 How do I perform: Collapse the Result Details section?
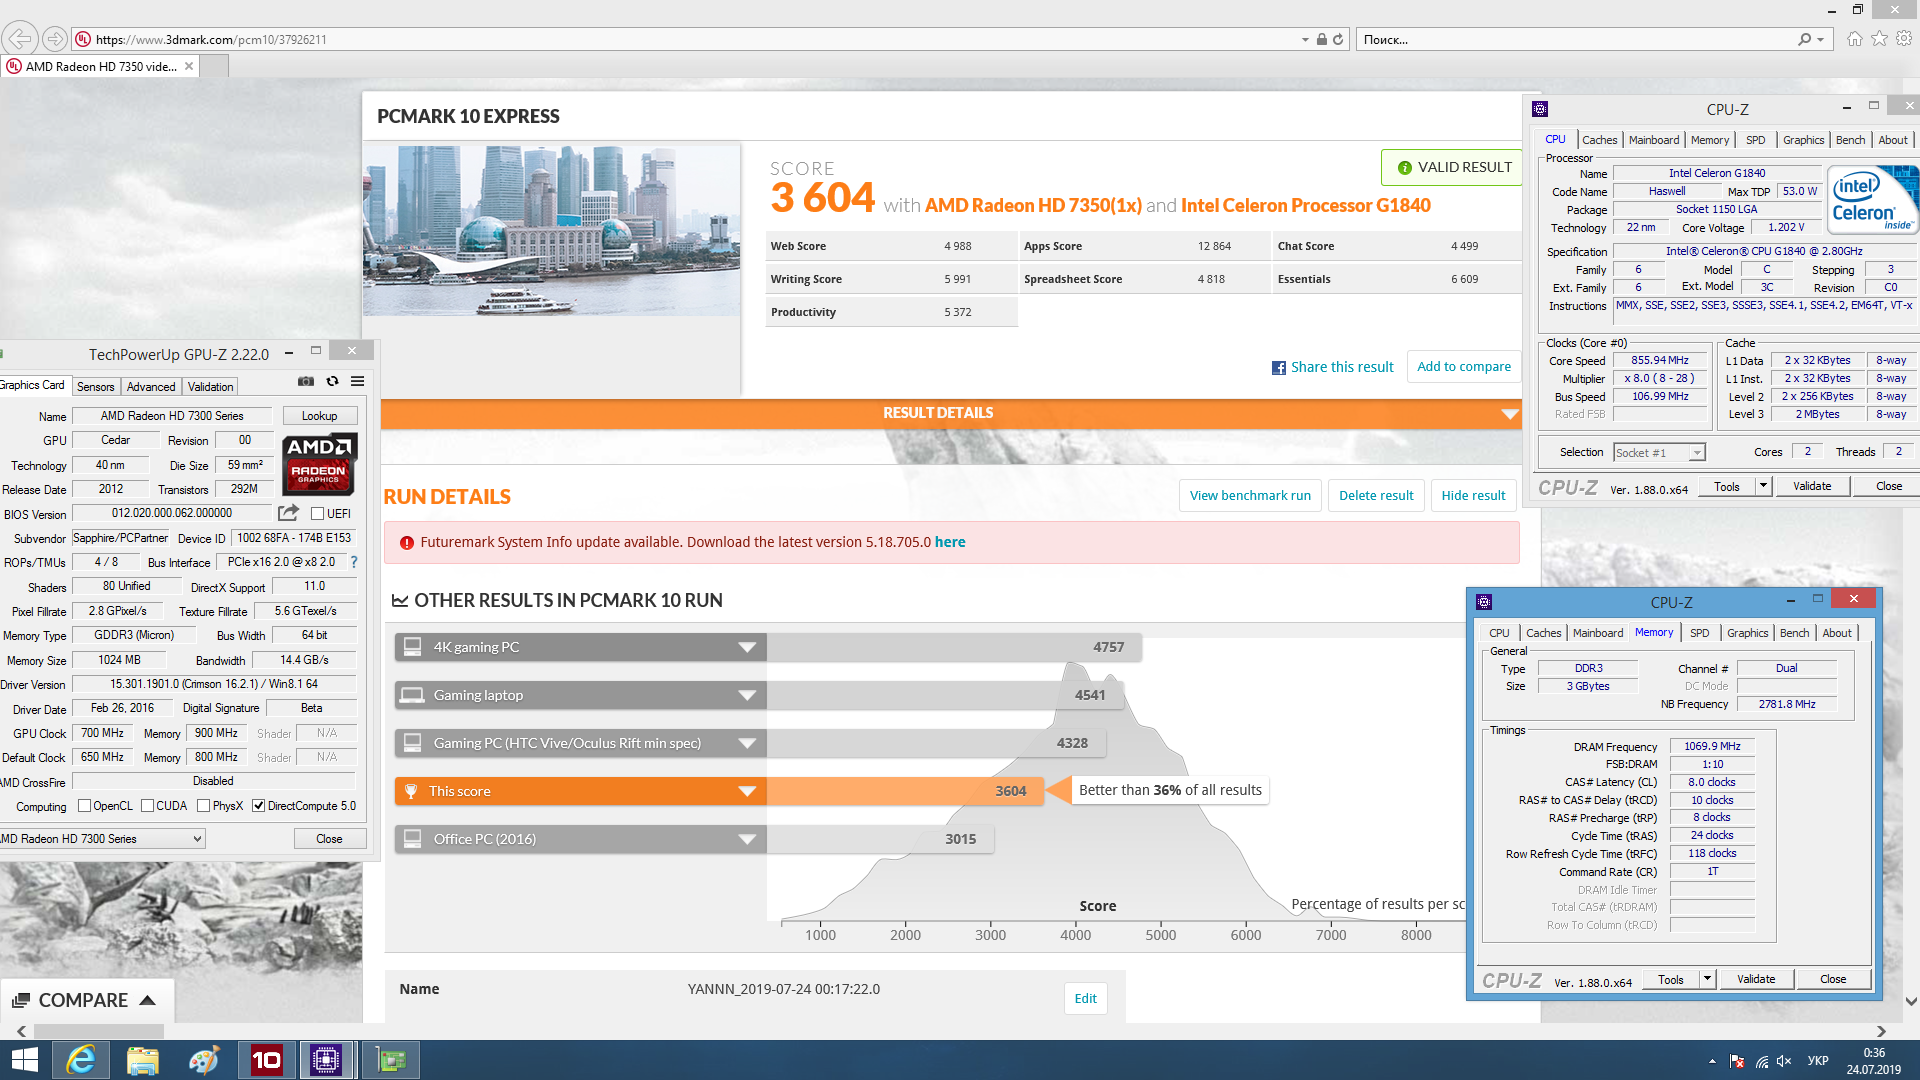tap(1509, 414)
